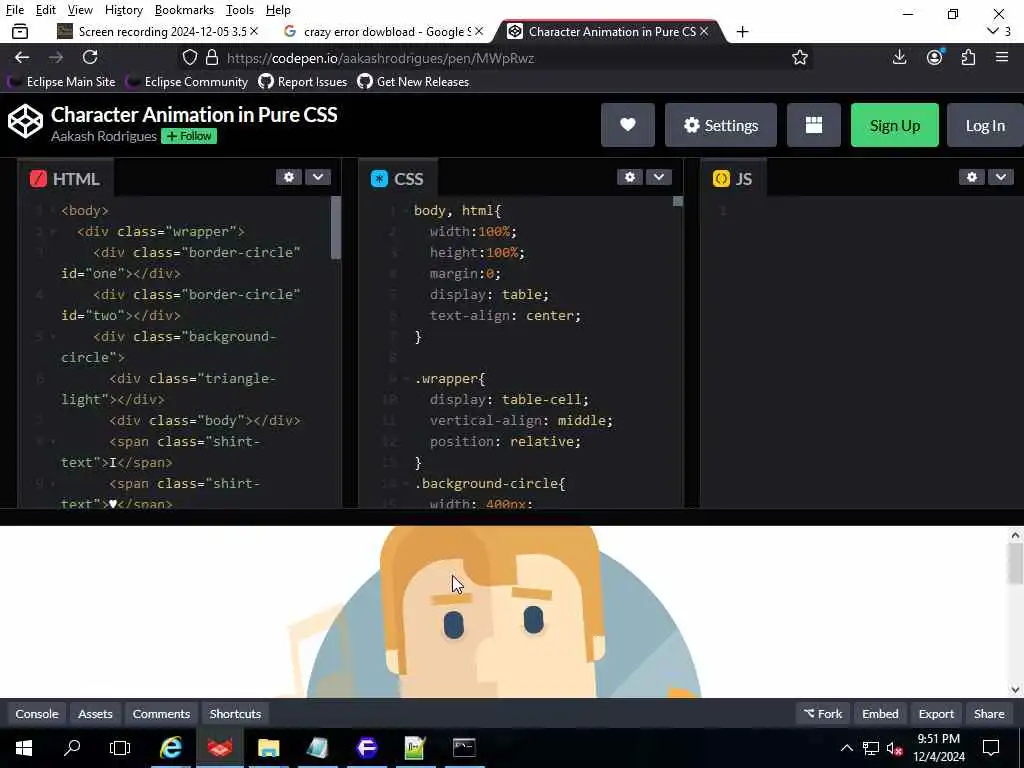This screenshot has width=1024, height=768.
Task: Show keyboard Shortcuts
Action: 235,714
